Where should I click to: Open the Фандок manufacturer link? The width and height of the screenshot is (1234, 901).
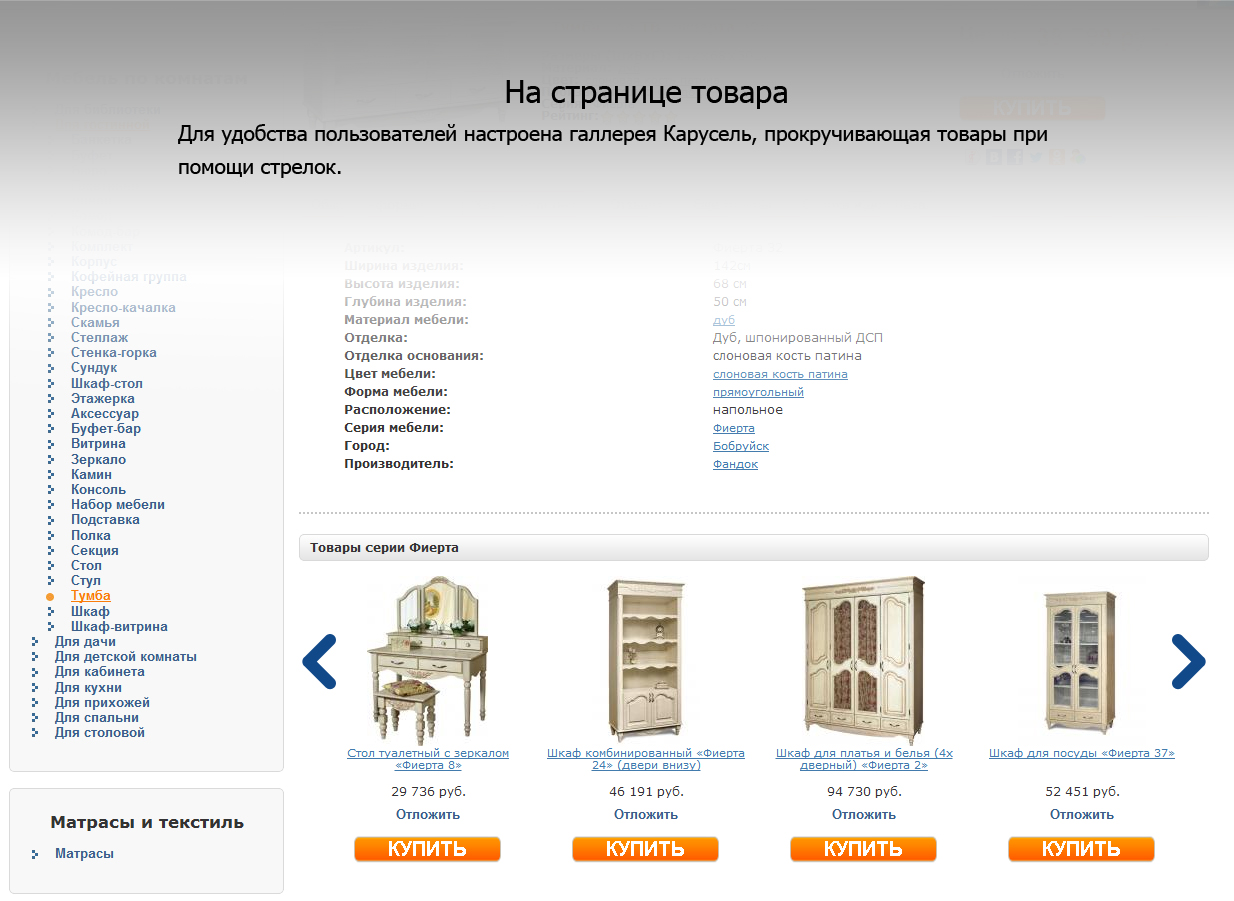point(735,464)
